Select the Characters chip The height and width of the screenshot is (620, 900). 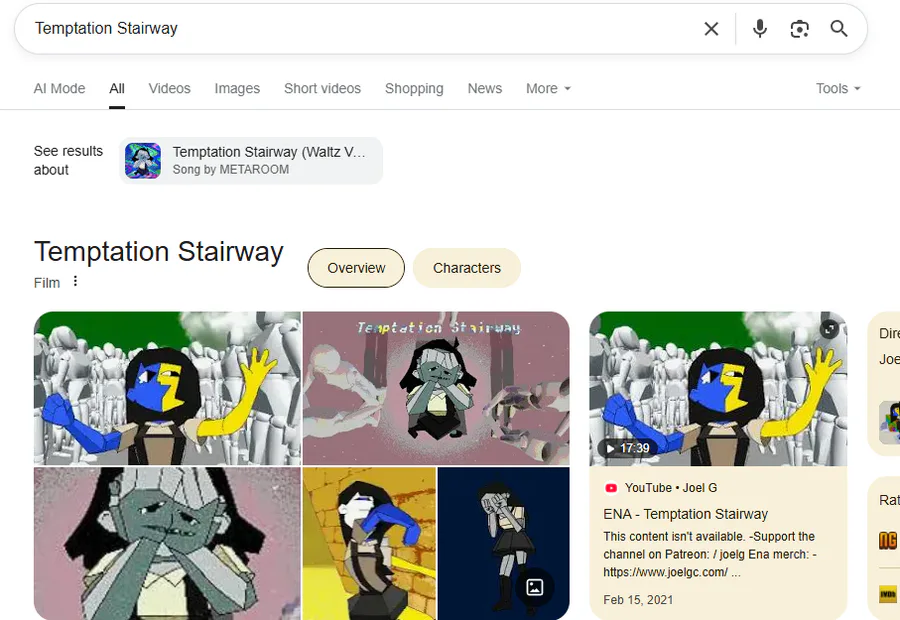point(467,268)
